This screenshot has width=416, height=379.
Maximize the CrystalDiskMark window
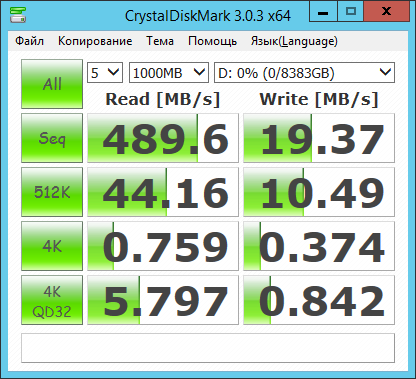[351, 12]
